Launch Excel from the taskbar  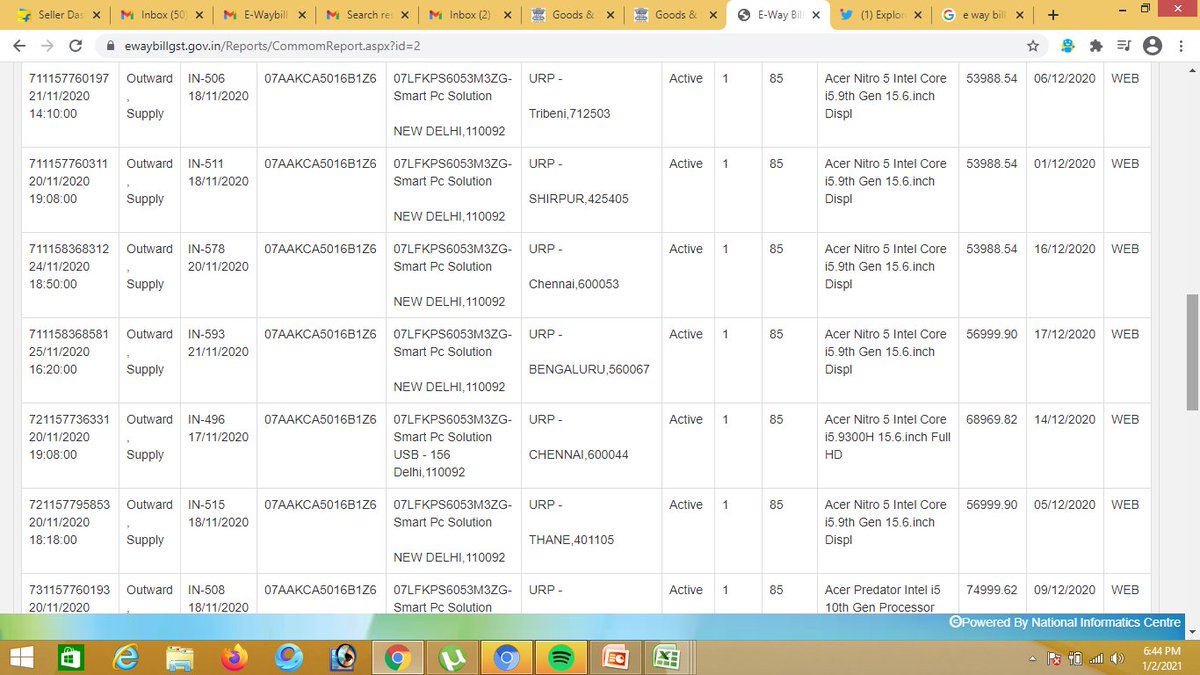point(668,657)
